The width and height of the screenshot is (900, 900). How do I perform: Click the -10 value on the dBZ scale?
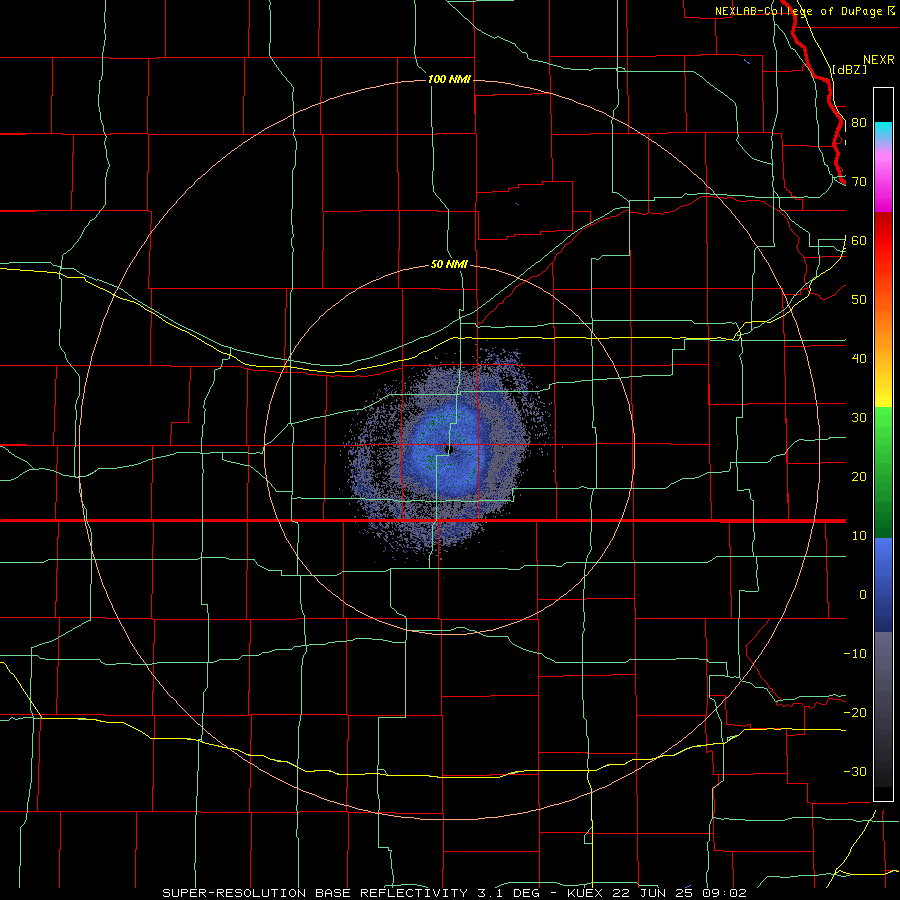pyautogui.click(x=855, y=654)
